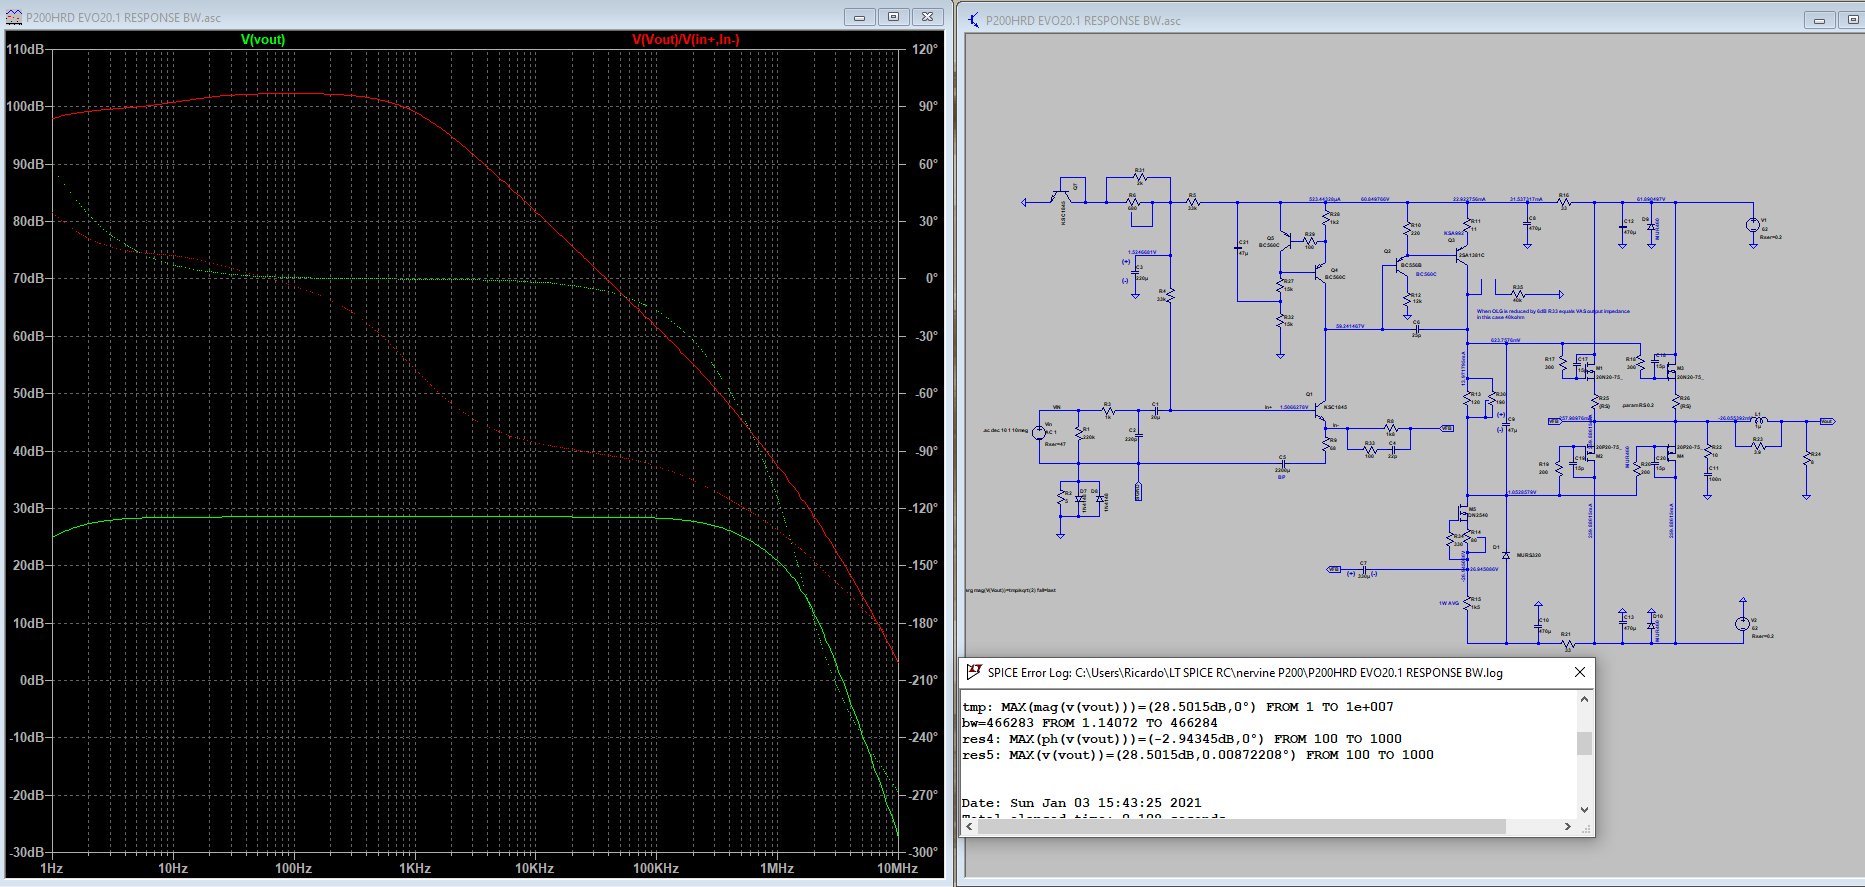This screenshot has height=887, width=1865.
Task: Click the error log vertical scrollbar thumb
Action: click(1584, 743)
